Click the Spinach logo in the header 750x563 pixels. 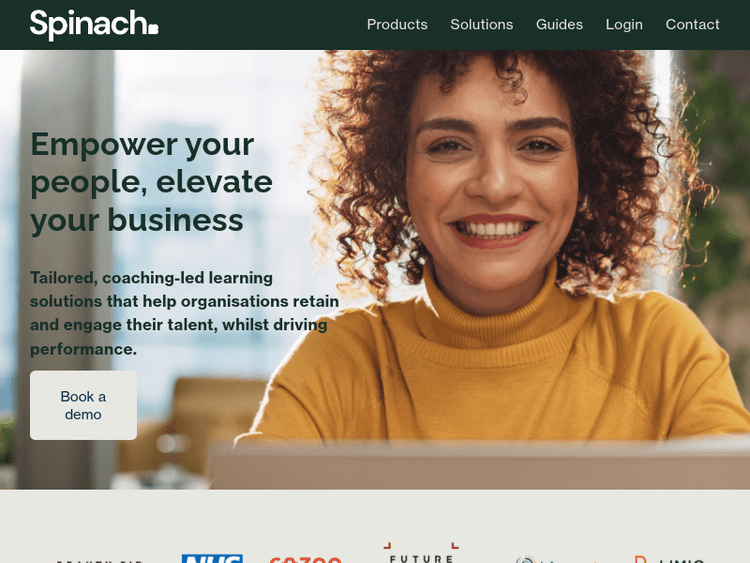point(94,24)
